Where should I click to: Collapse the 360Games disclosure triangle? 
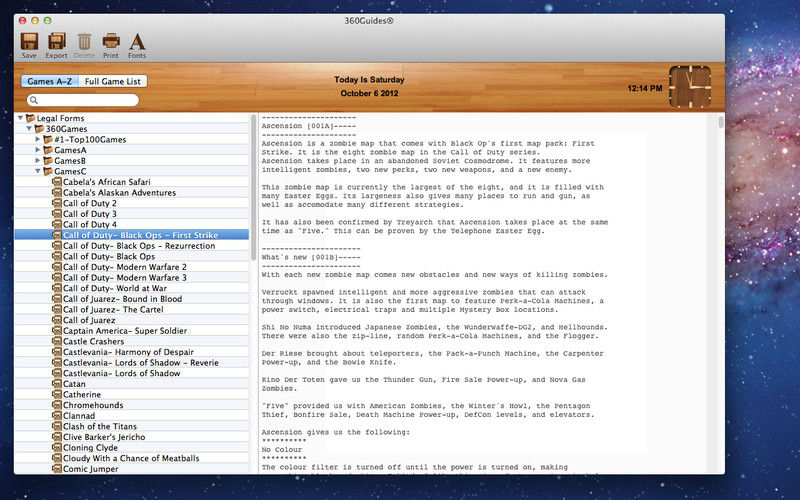[x=29, y=129]
